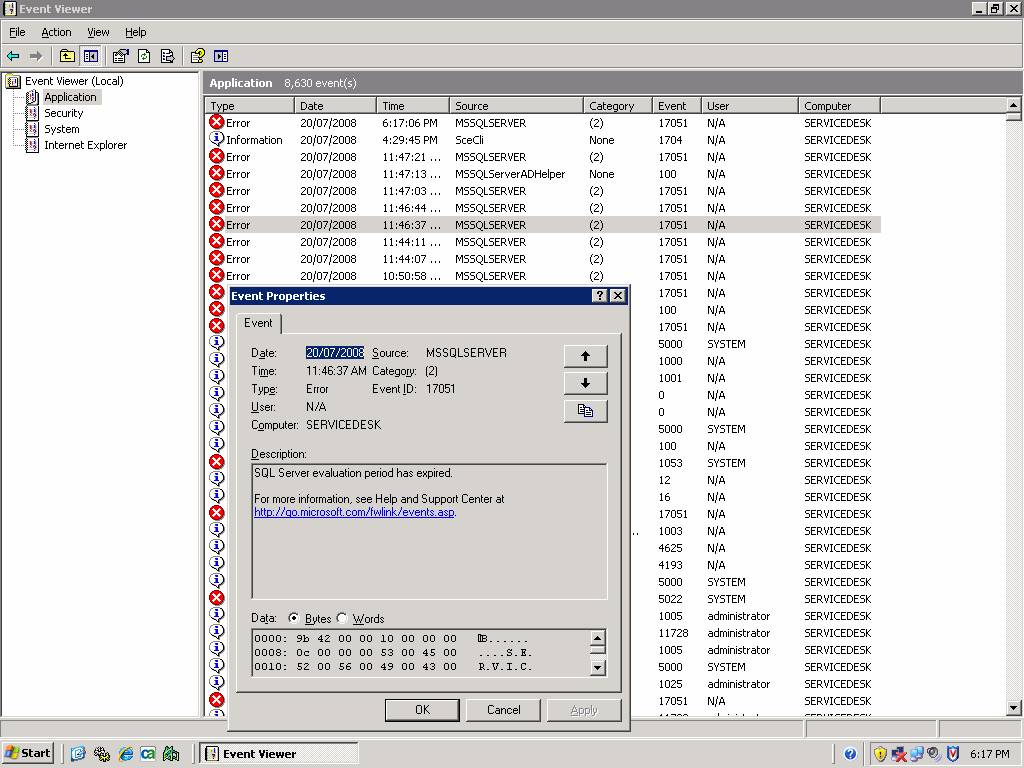Select the event row with source SceCli
1024x768 pixels.
coord(542,140)
